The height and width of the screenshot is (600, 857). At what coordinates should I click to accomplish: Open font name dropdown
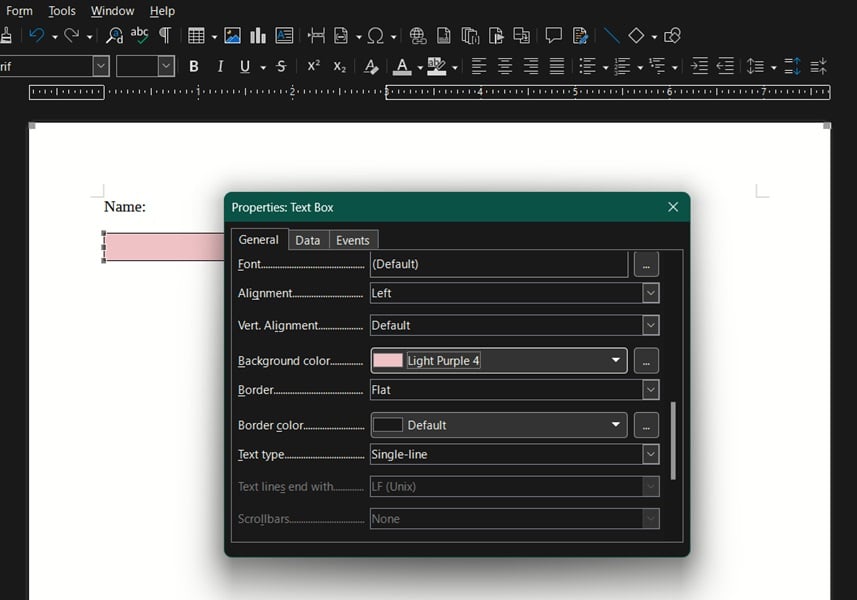[101, 66]
